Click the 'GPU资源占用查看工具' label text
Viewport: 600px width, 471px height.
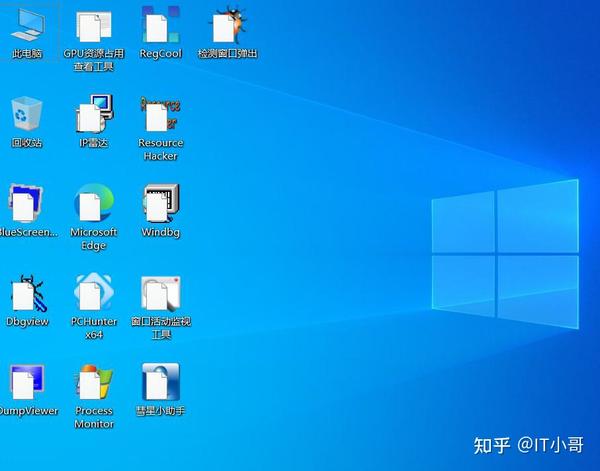94,60
